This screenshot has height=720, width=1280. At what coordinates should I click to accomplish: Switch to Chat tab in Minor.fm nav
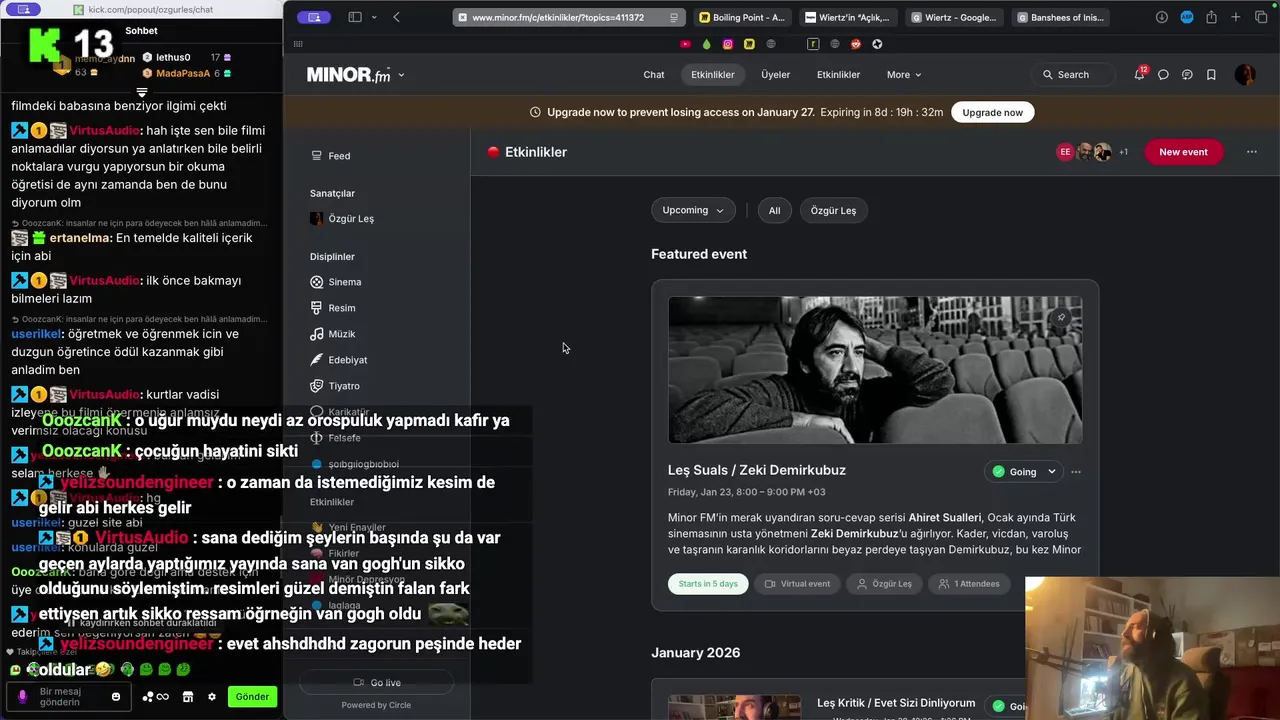654,75
